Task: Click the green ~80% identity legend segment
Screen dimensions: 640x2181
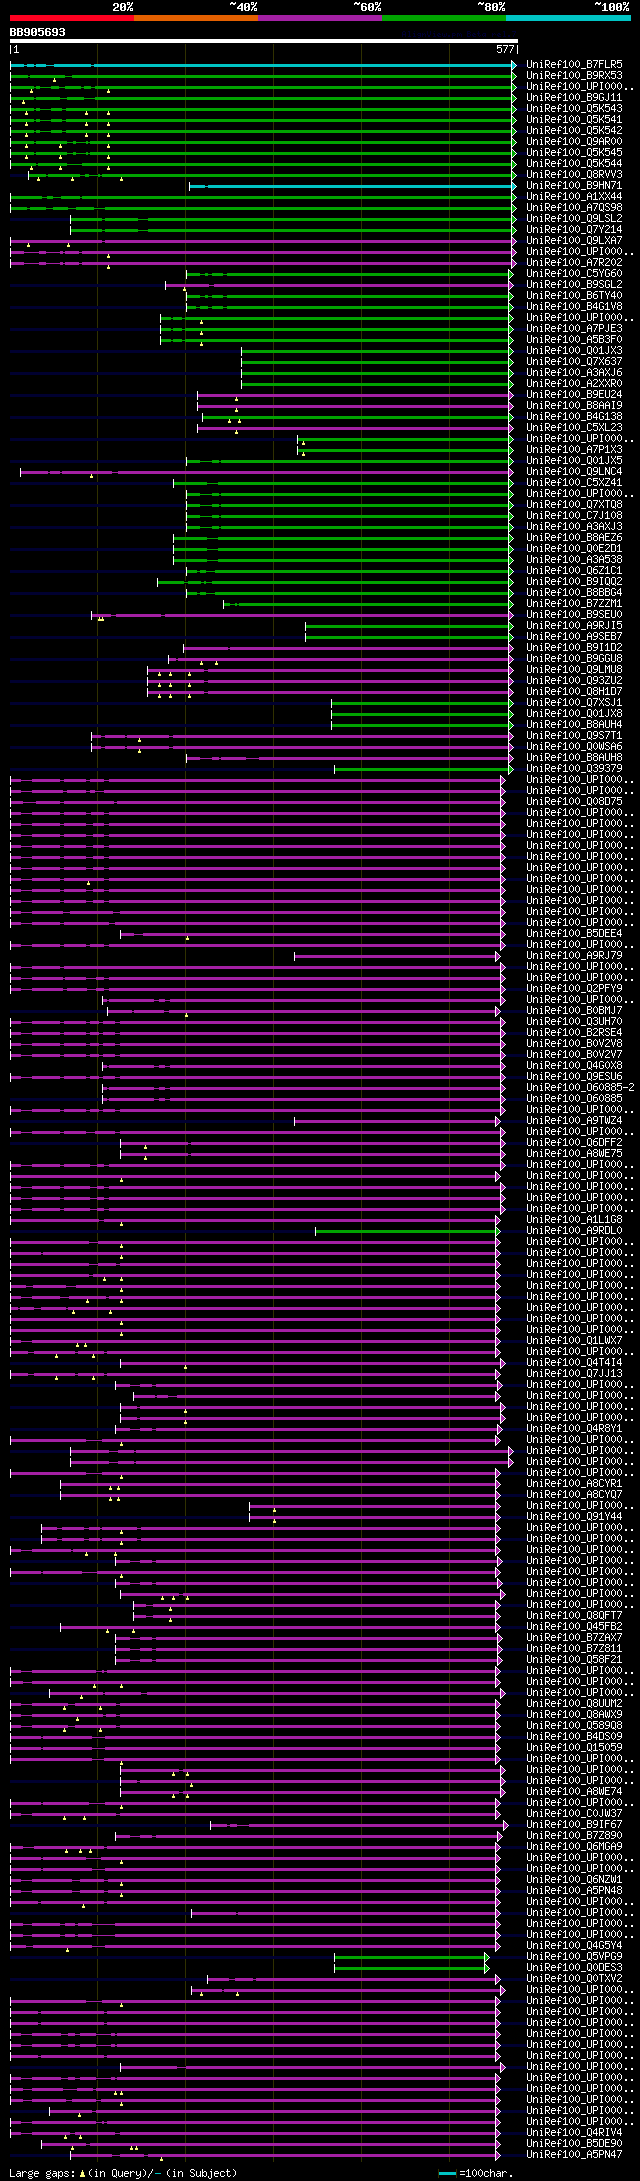Action: (444, 18)
